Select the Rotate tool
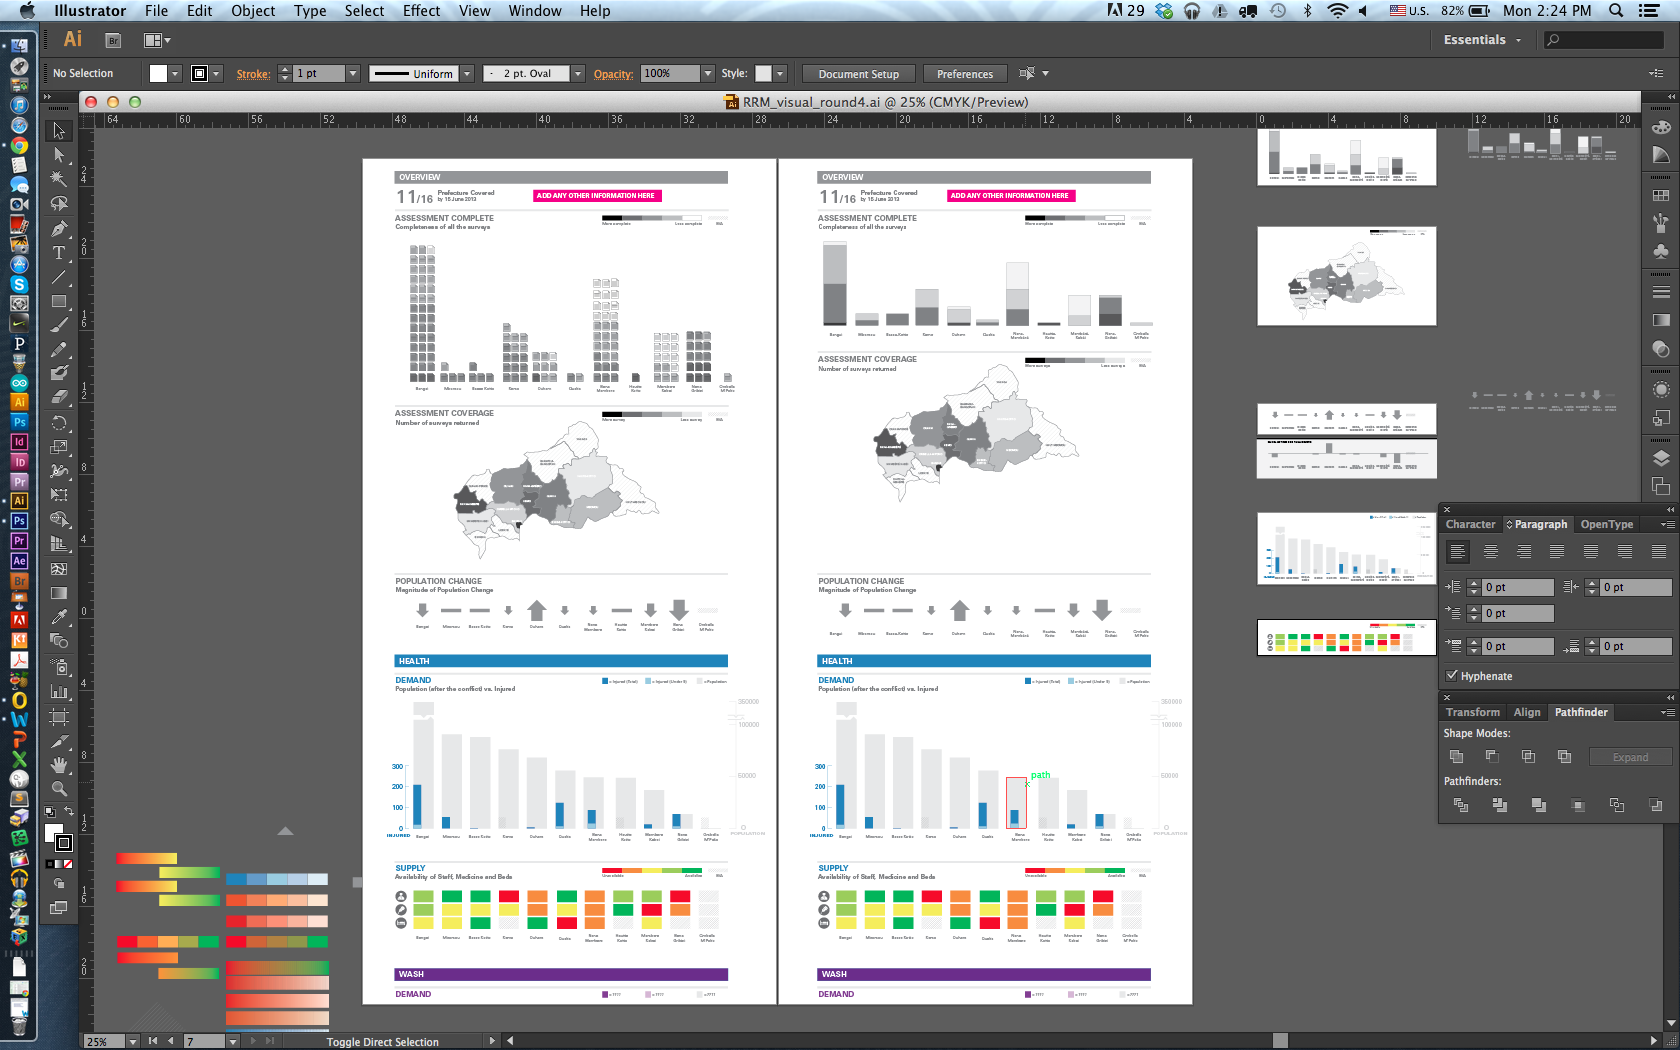1680x1050 pixels. coord(59,423)
